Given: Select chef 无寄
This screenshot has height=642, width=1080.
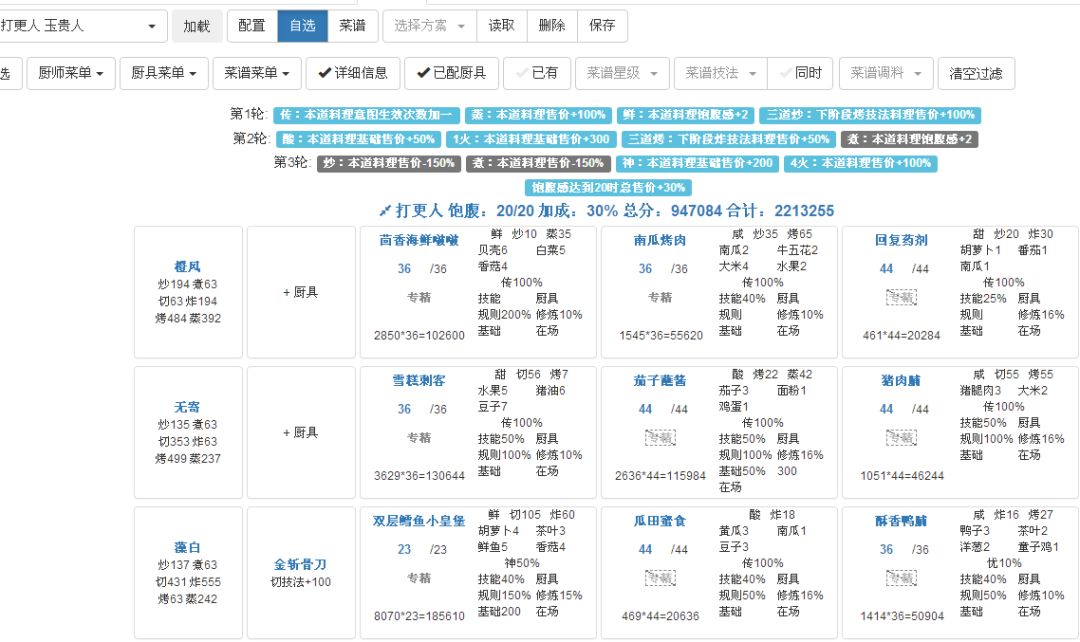Looking at the screenshot, I should coord(187,407).
